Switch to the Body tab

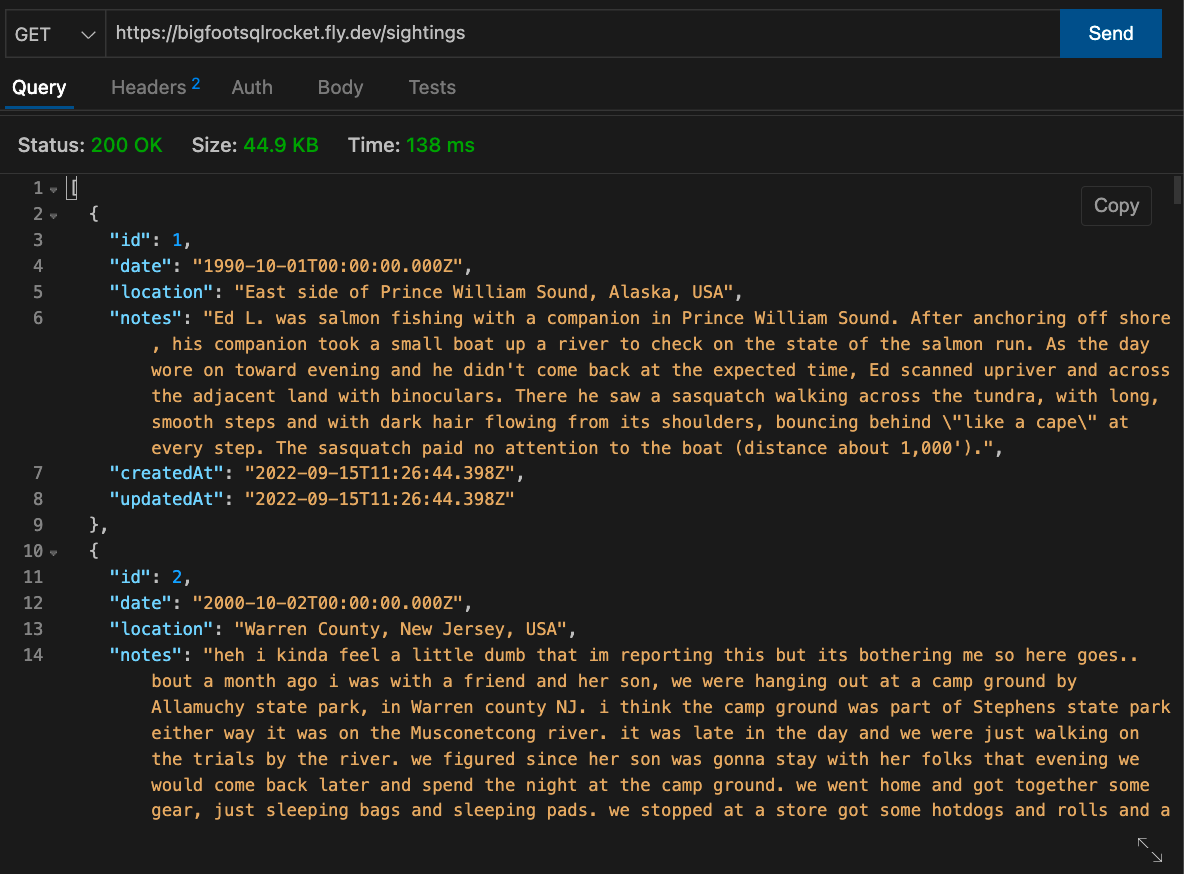(340, 88)
